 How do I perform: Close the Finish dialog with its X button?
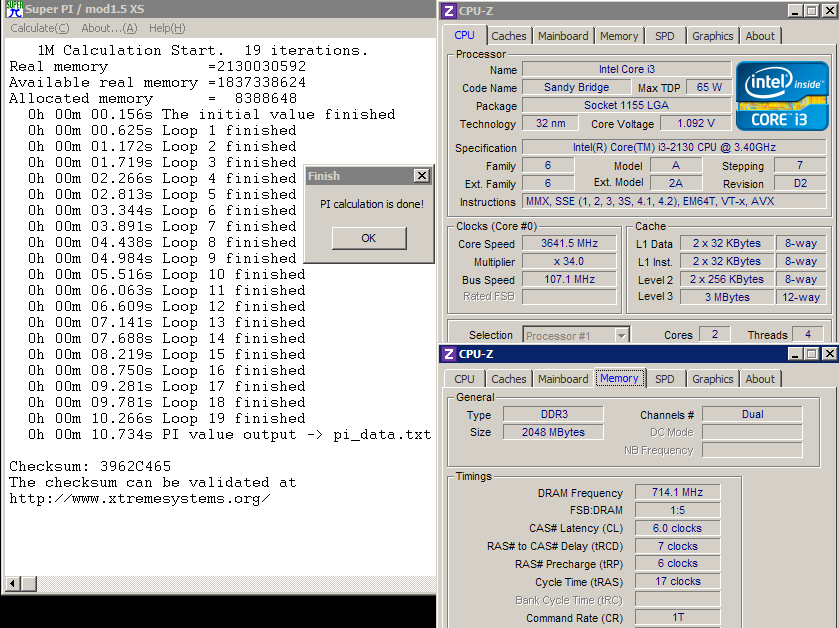click(422, 175)
